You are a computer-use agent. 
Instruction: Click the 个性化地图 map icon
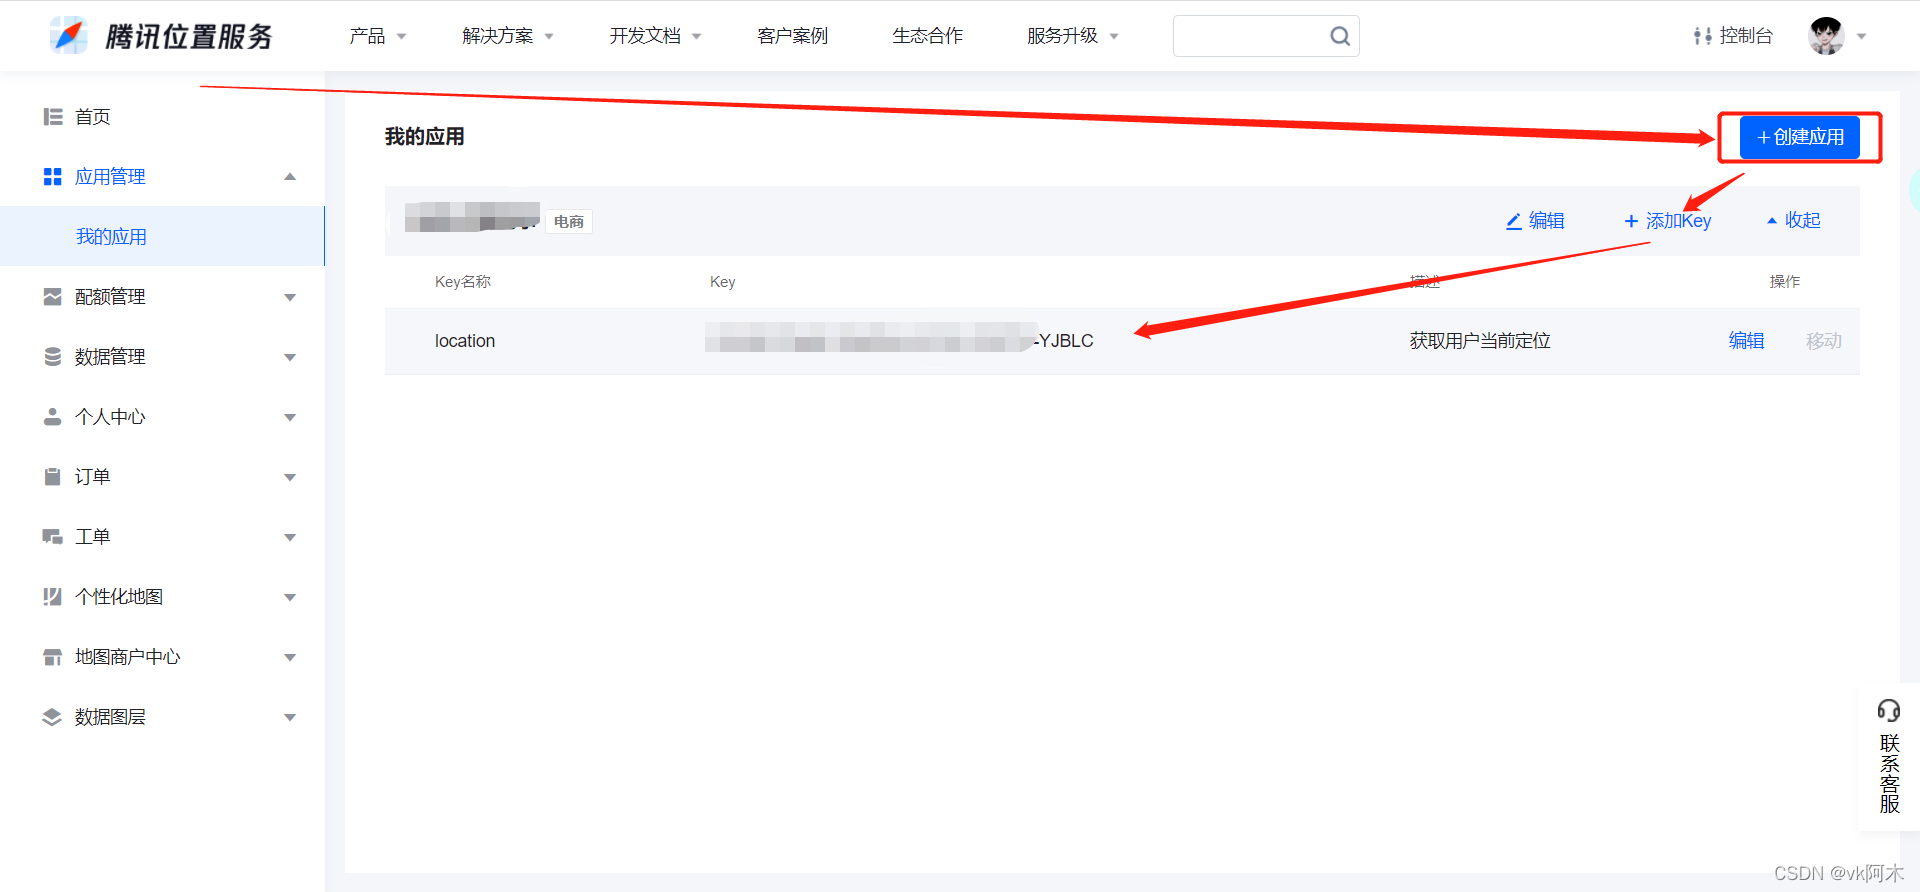pyautogui.click(x=53, y=597)
